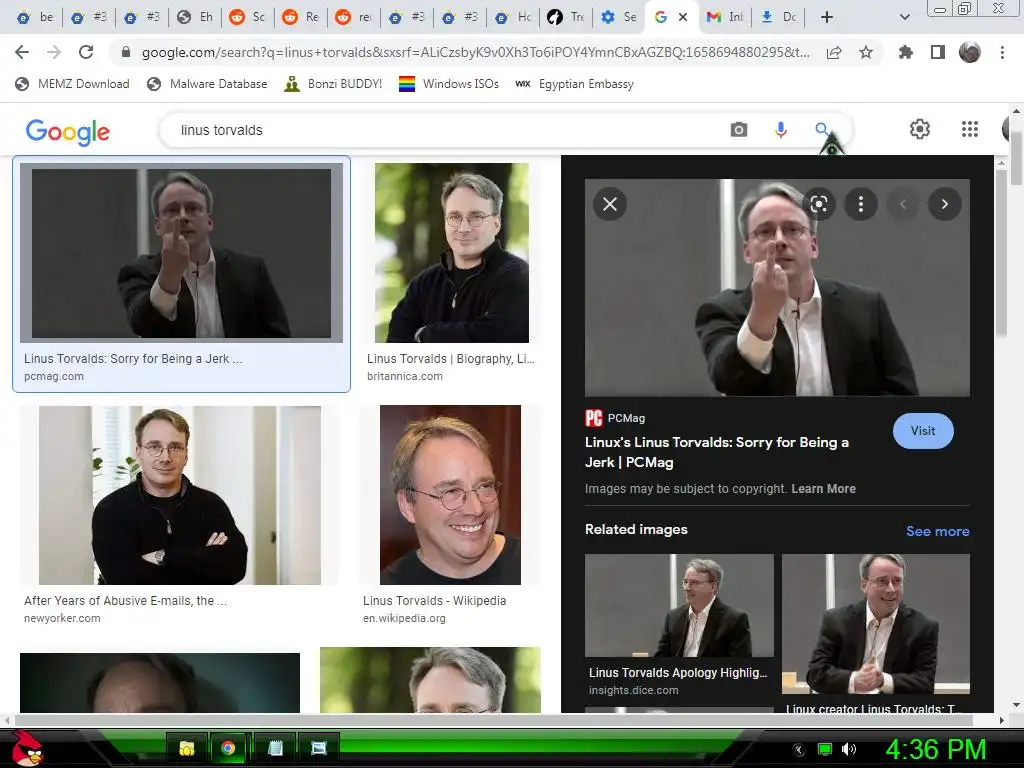The height and width of the screenshot is (768, 1024).
Task: Click the en.wikipedia.org source text
Action: 404,618
